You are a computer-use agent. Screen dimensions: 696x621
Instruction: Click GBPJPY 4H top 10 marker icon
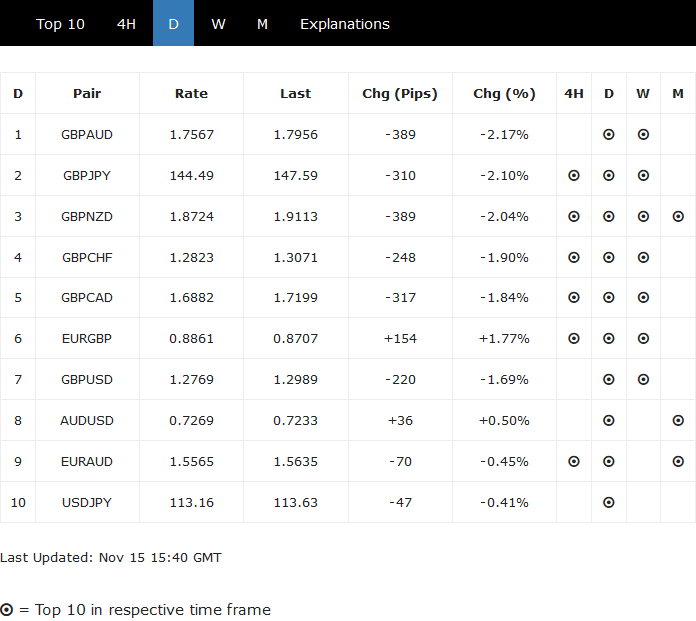(574, 175)
